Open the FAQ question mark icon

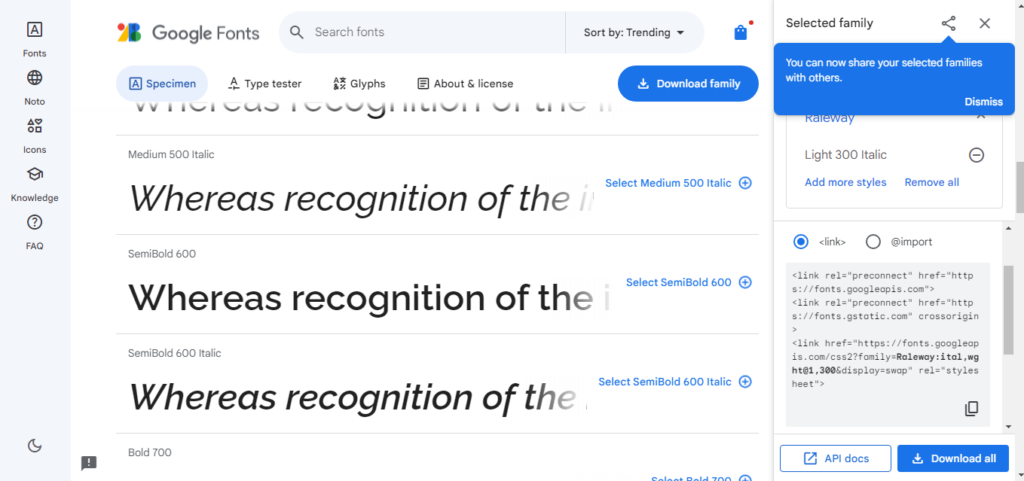(x=35, y=223)
